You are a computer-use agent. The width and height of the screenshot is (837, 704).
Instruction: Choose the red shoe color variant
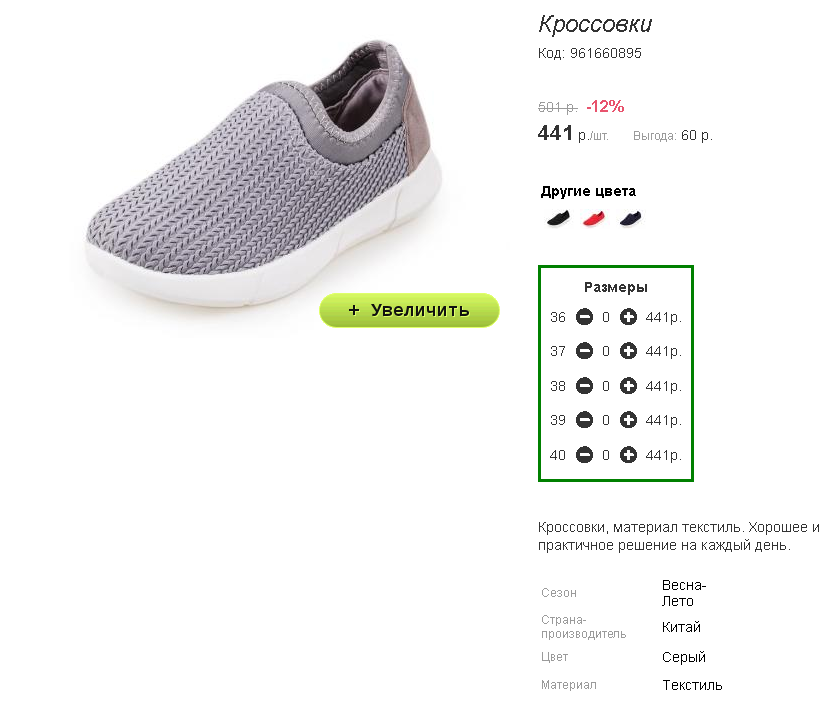pos(594,218)
